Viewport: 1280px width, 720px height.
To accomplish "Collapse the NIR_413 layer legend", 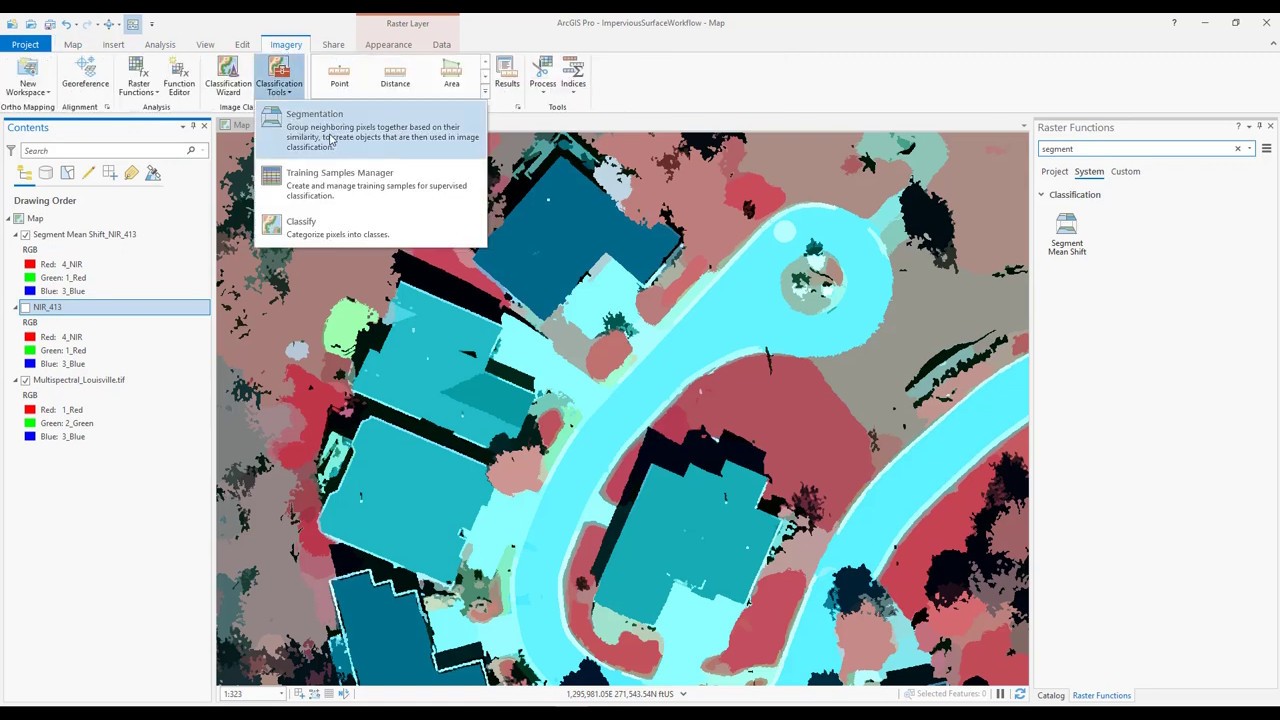I will coord(16,307).
